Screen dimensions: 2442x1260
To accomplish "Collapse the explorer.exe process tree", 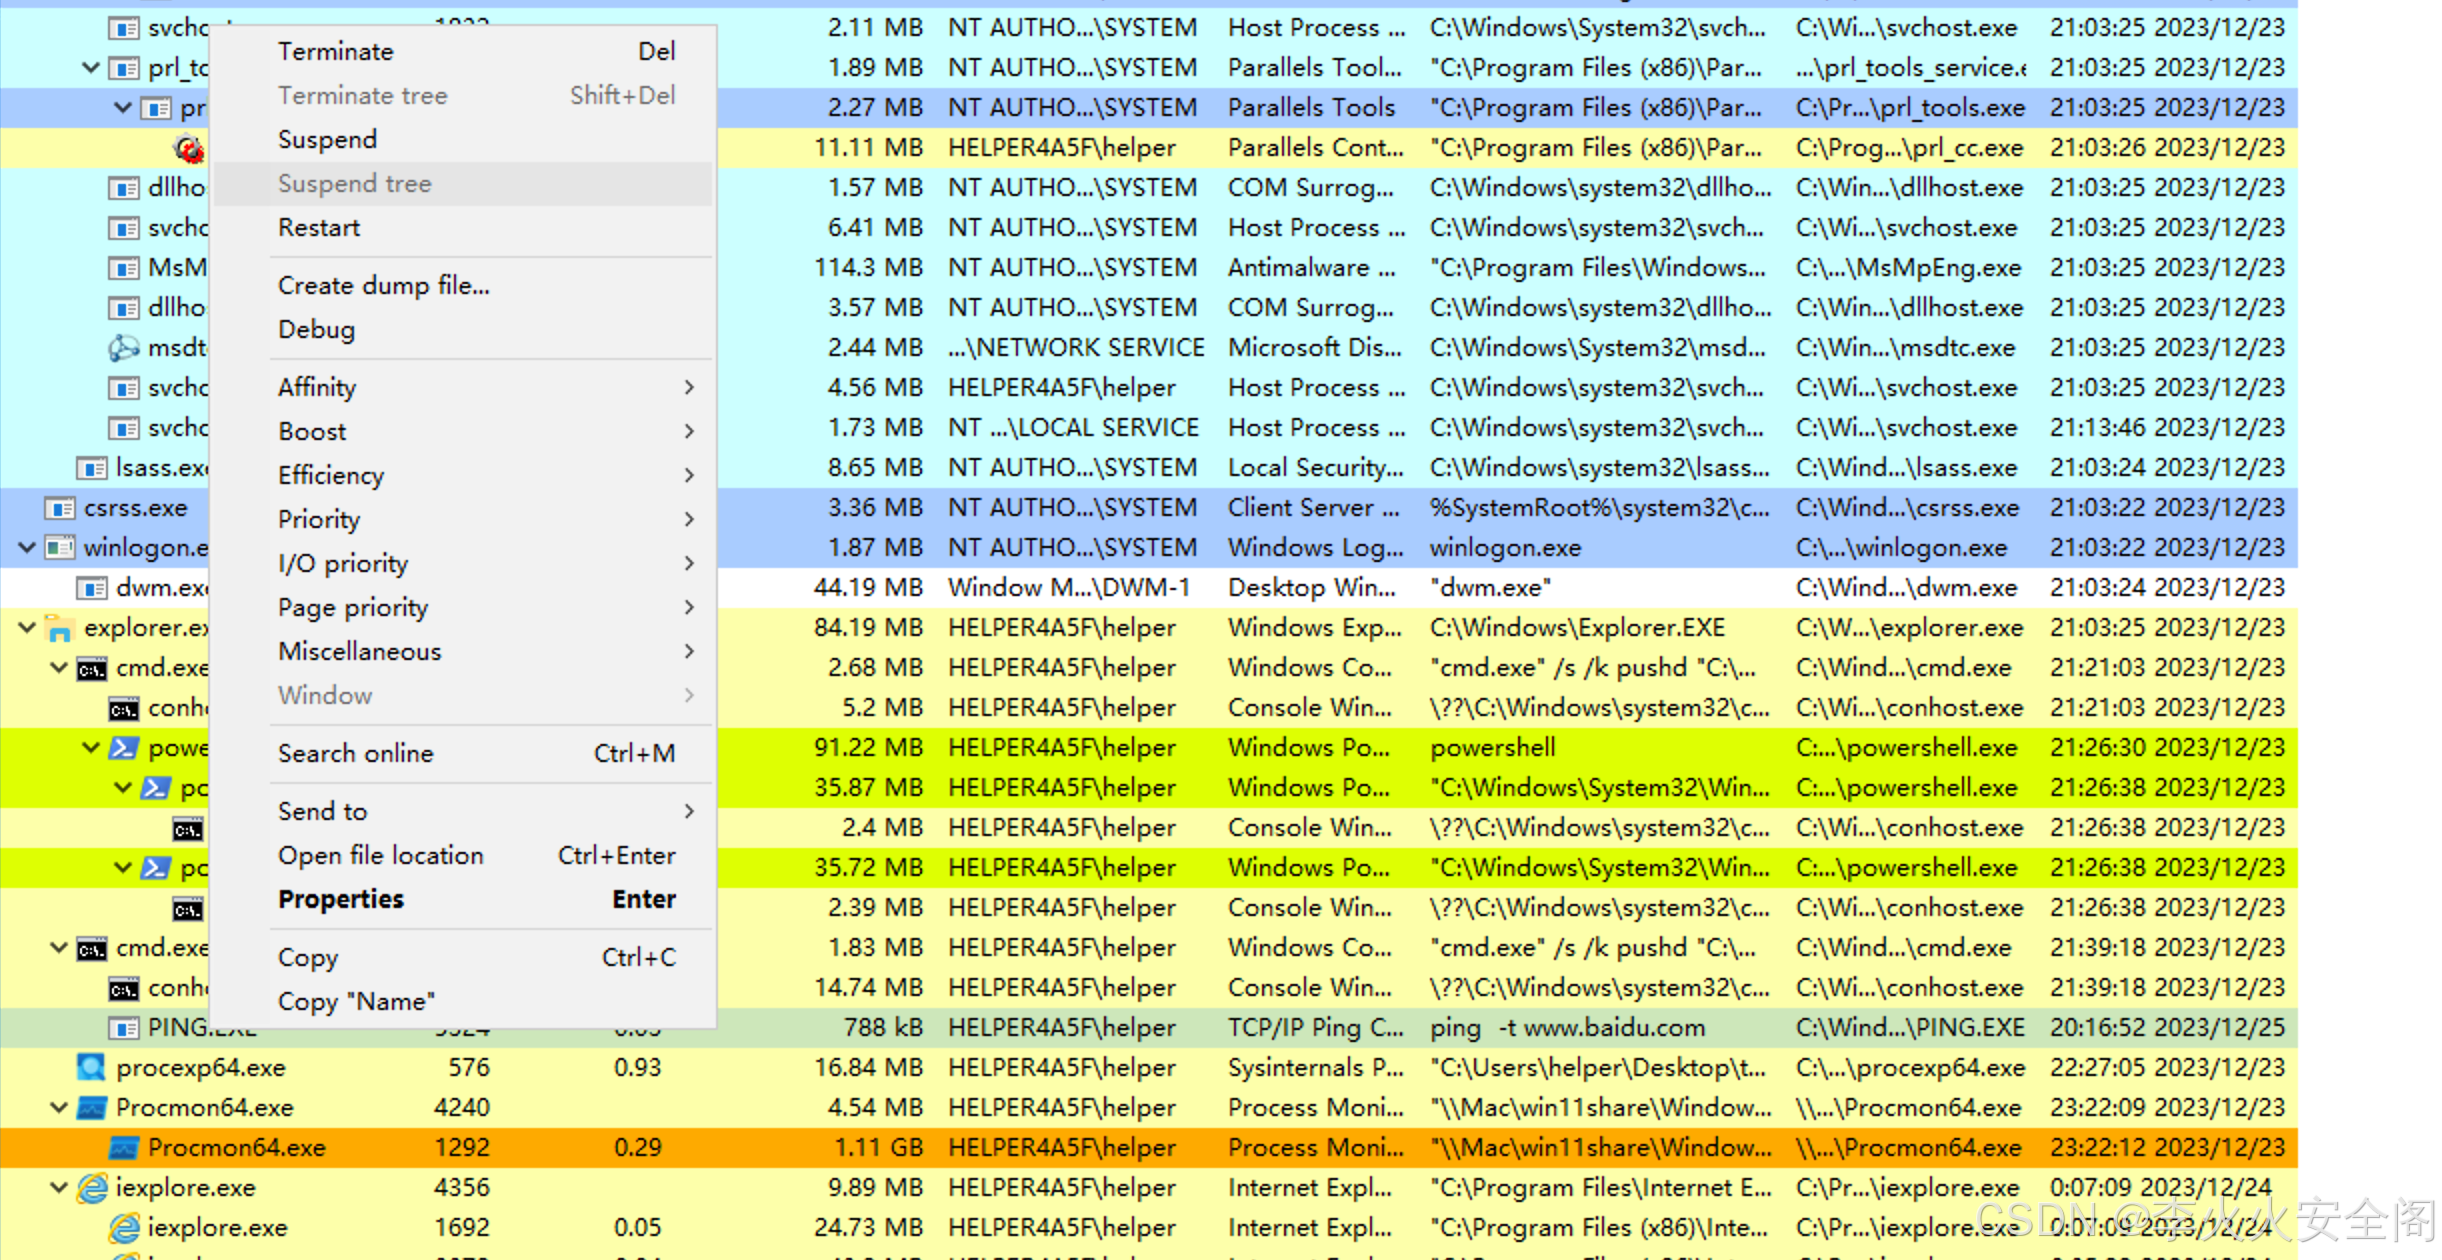I will (27, 628).
